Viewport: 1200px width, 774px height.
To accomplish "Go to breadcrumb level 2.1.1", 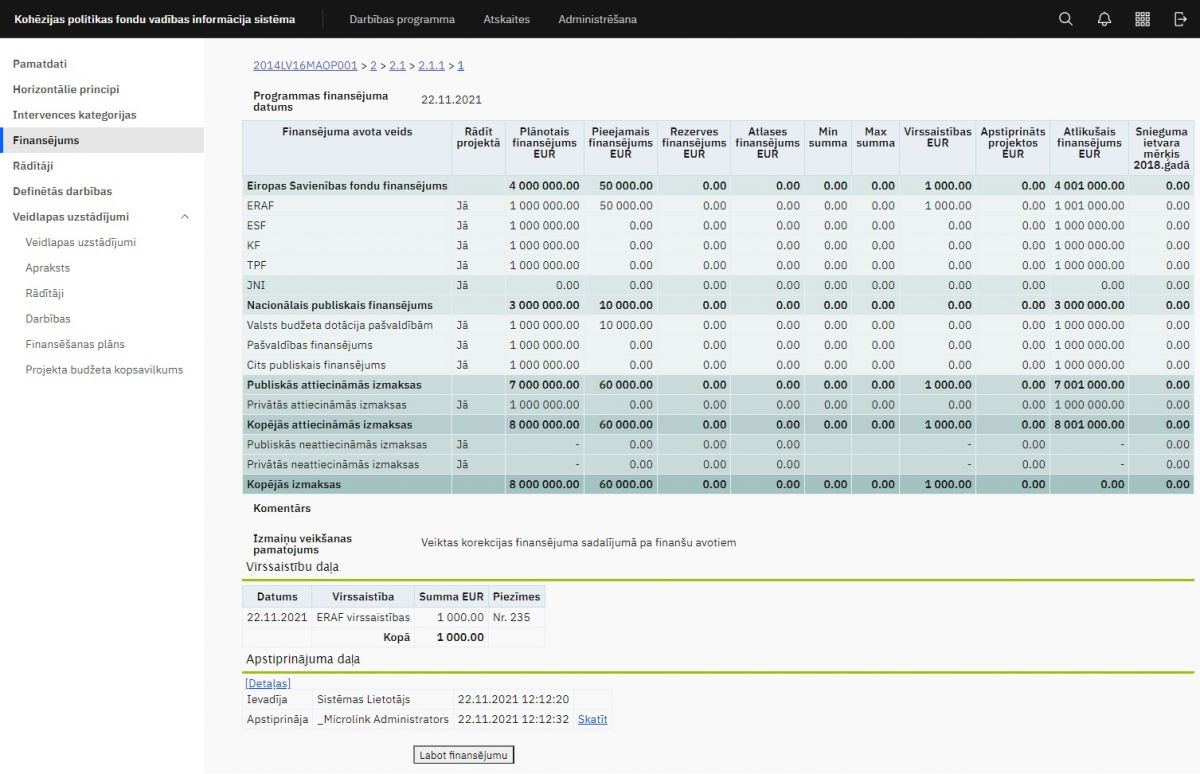I will (431, 66).
